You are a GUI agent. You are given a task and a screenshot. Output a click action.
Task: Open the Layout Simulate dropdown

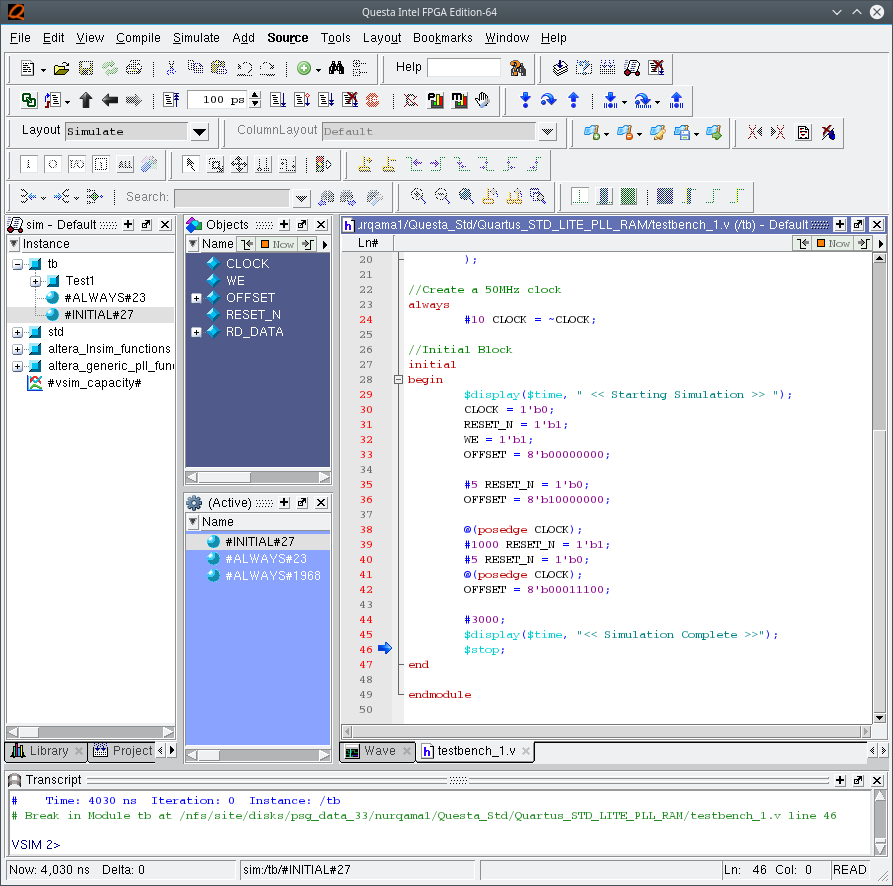[x=199, y=132]
